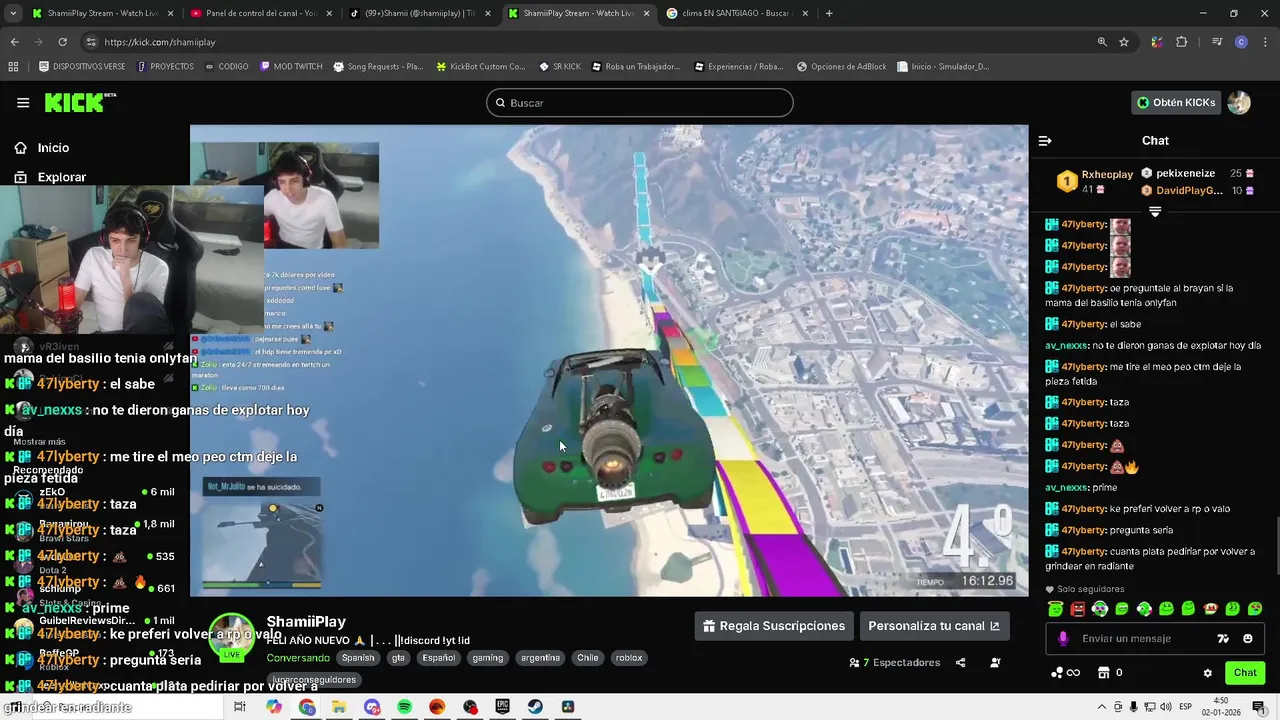Screen dimensions: 1280x720
Task: Click the Conversando category link
Action: coord(298,658)
